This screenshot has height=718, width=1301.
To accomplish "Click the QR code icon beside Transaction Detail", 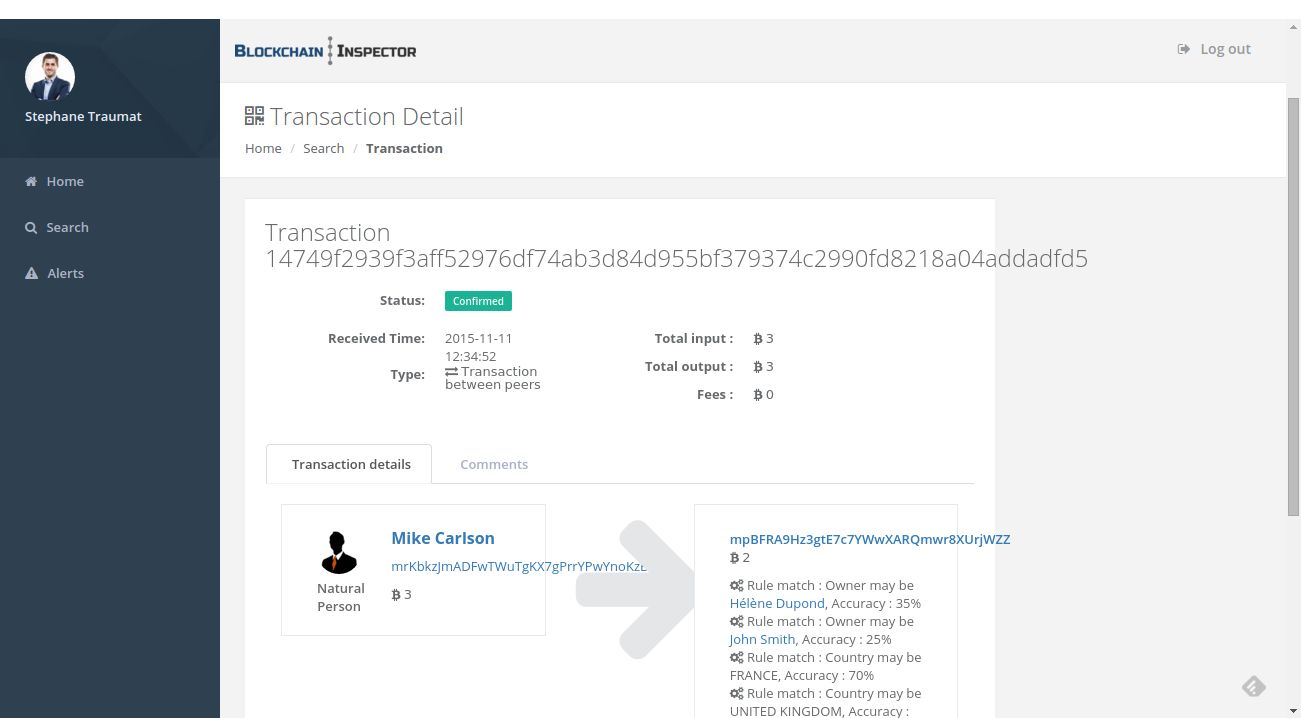I will coord(254,116).
